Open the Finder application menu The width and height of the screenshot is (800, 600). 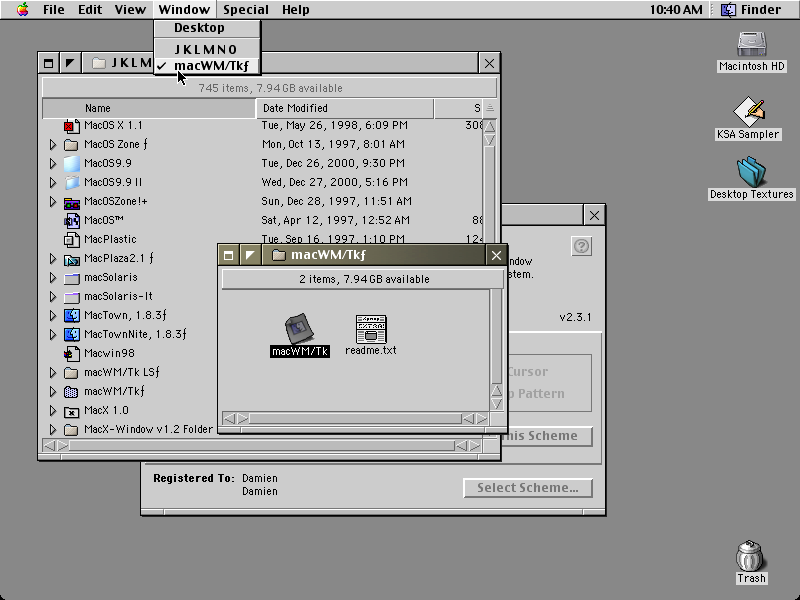tap(752, 9)
